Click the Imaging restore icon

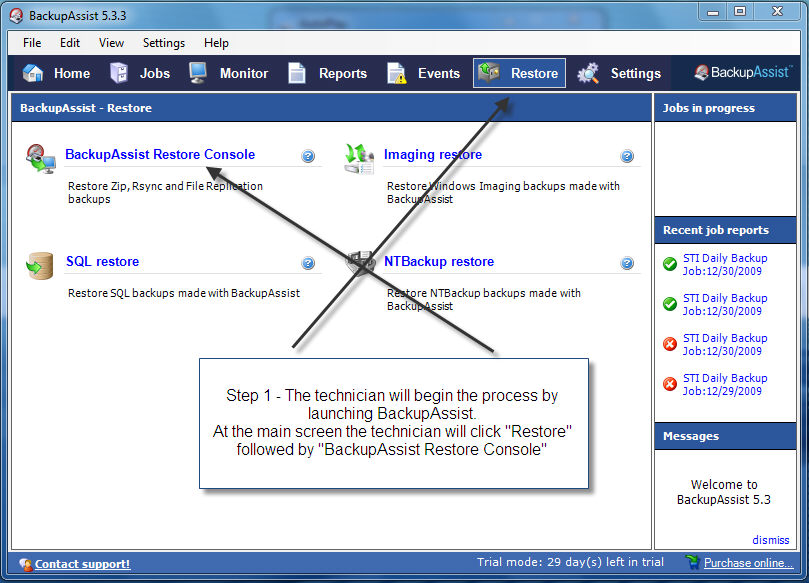(359, 159)
